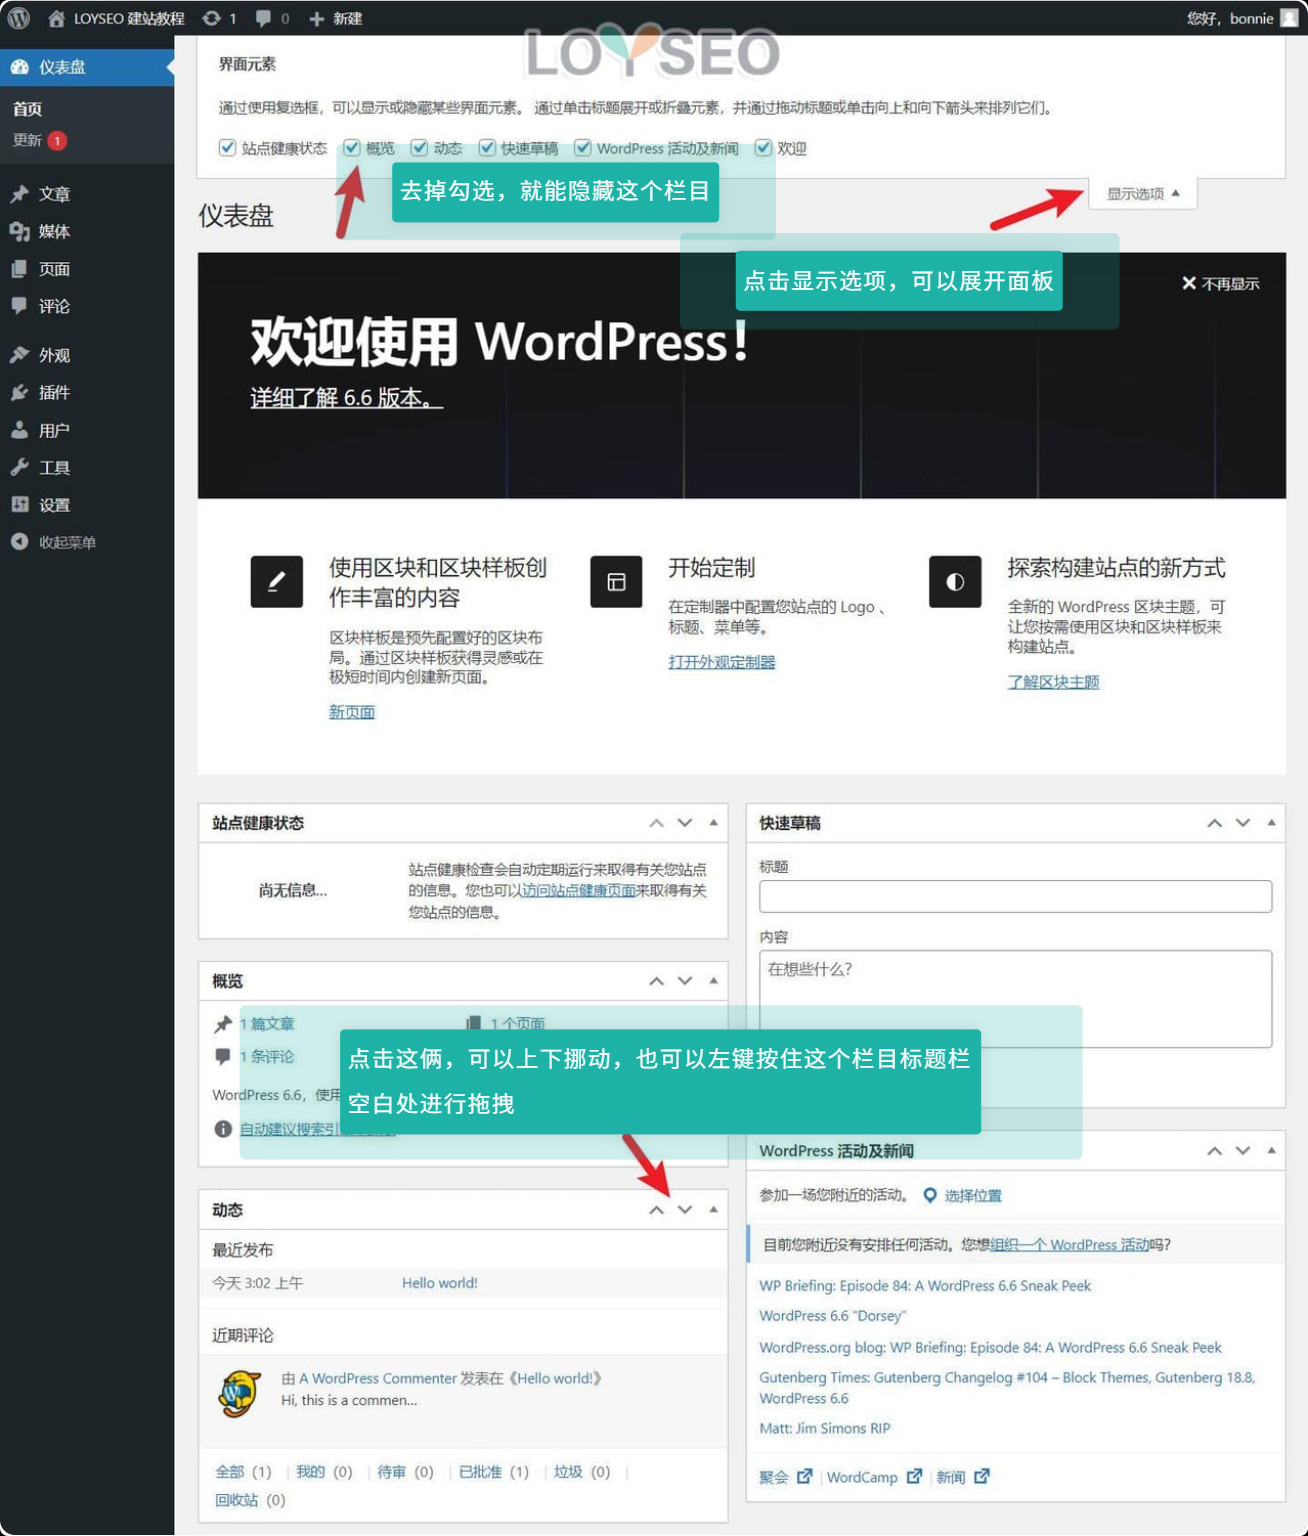Uncheck the Welcome (欢迎) checkbox
The height and width of the screenshot is (1536, 1308).
[763, 148]
